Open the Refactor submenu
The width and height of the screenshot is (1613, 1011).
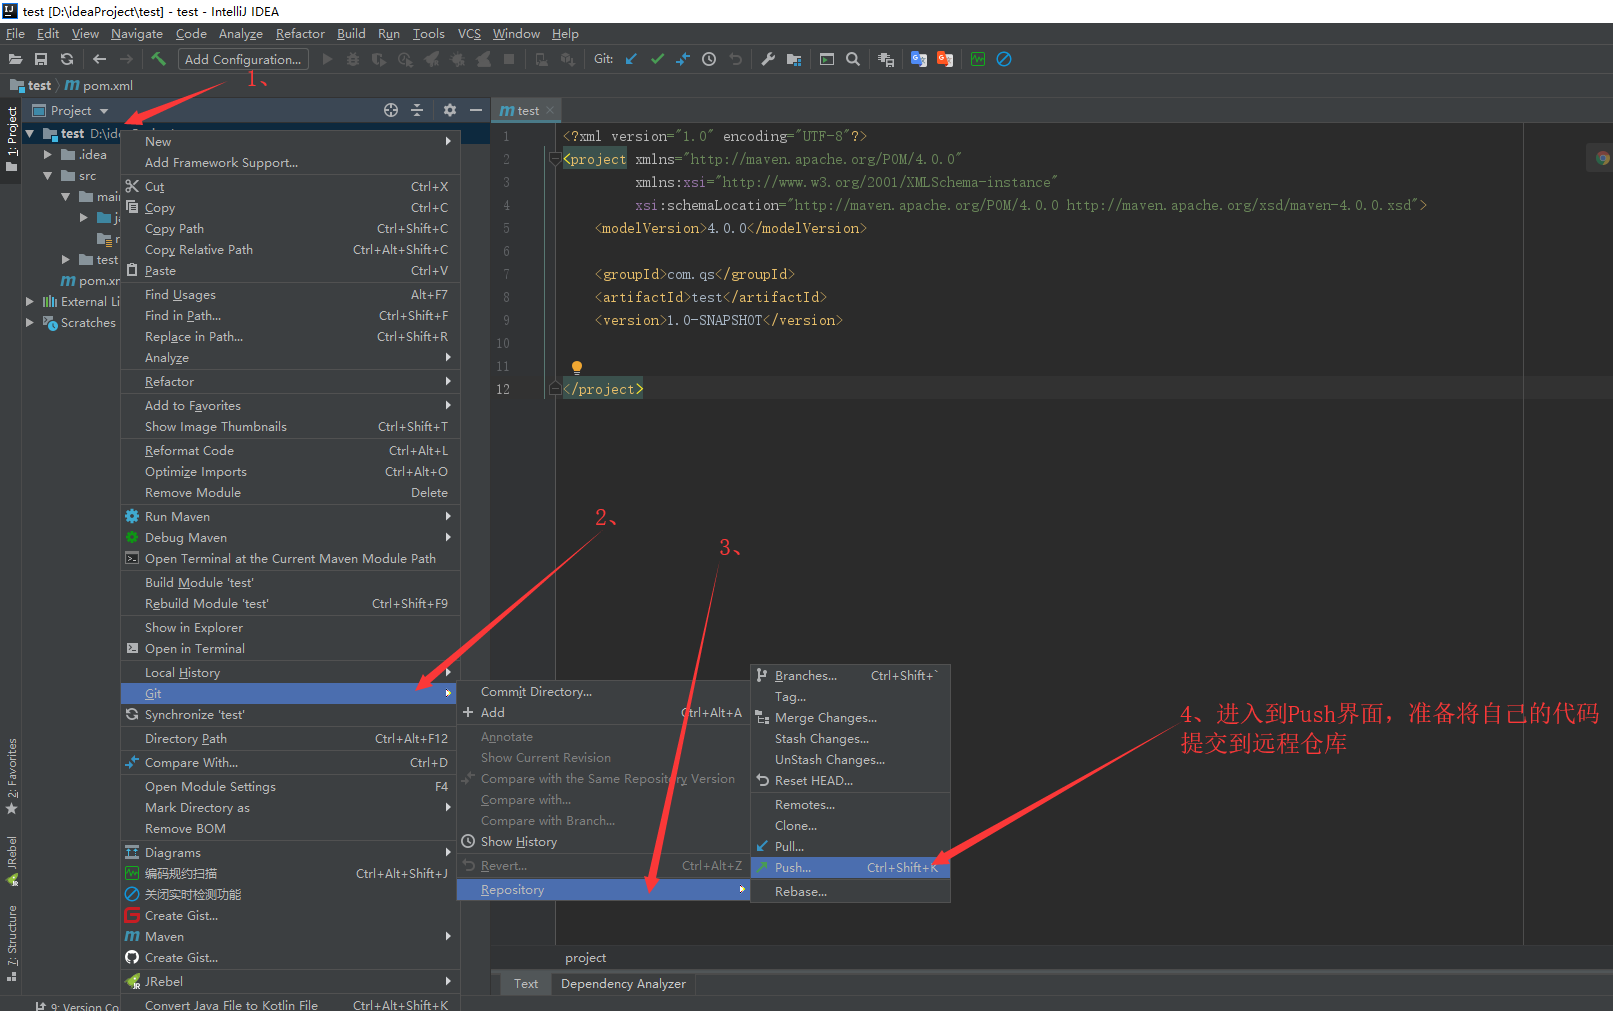(x=290, y=382)
